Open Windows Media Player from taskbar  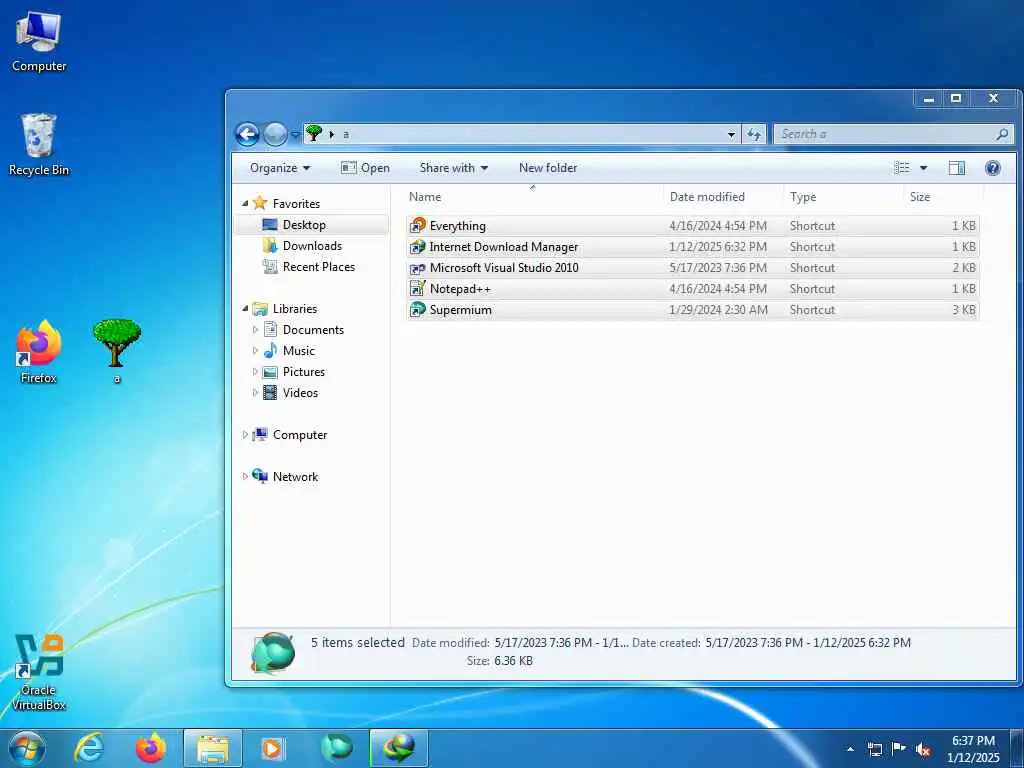pos(273,748)
